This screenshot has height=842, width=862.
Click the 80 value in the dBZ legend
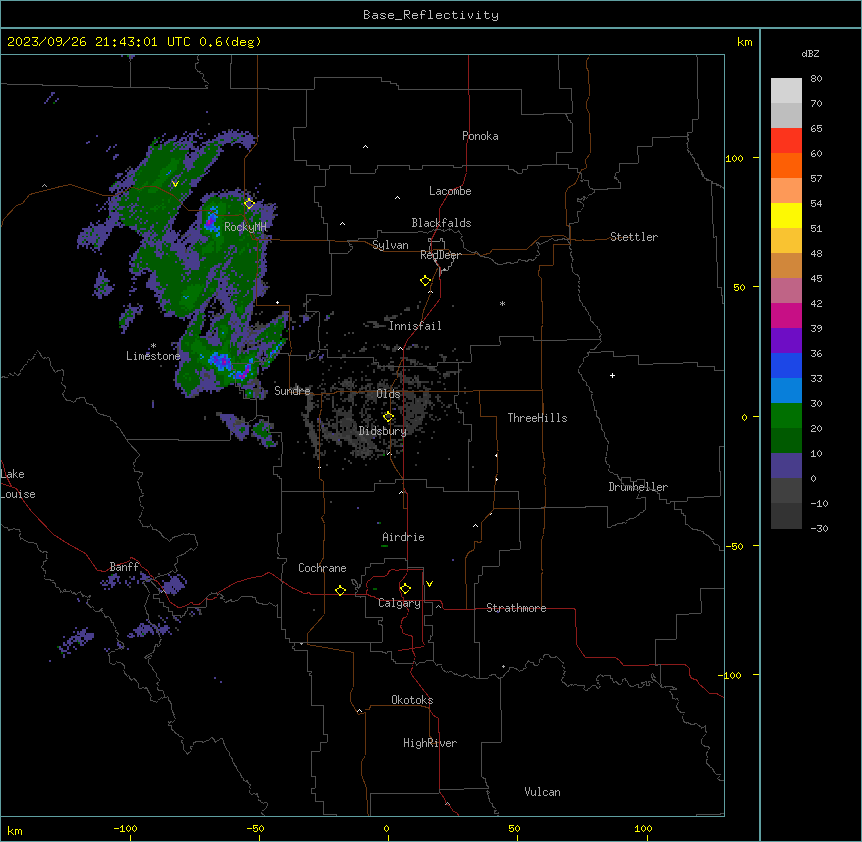pyautogui.click(x=816, y=79)
